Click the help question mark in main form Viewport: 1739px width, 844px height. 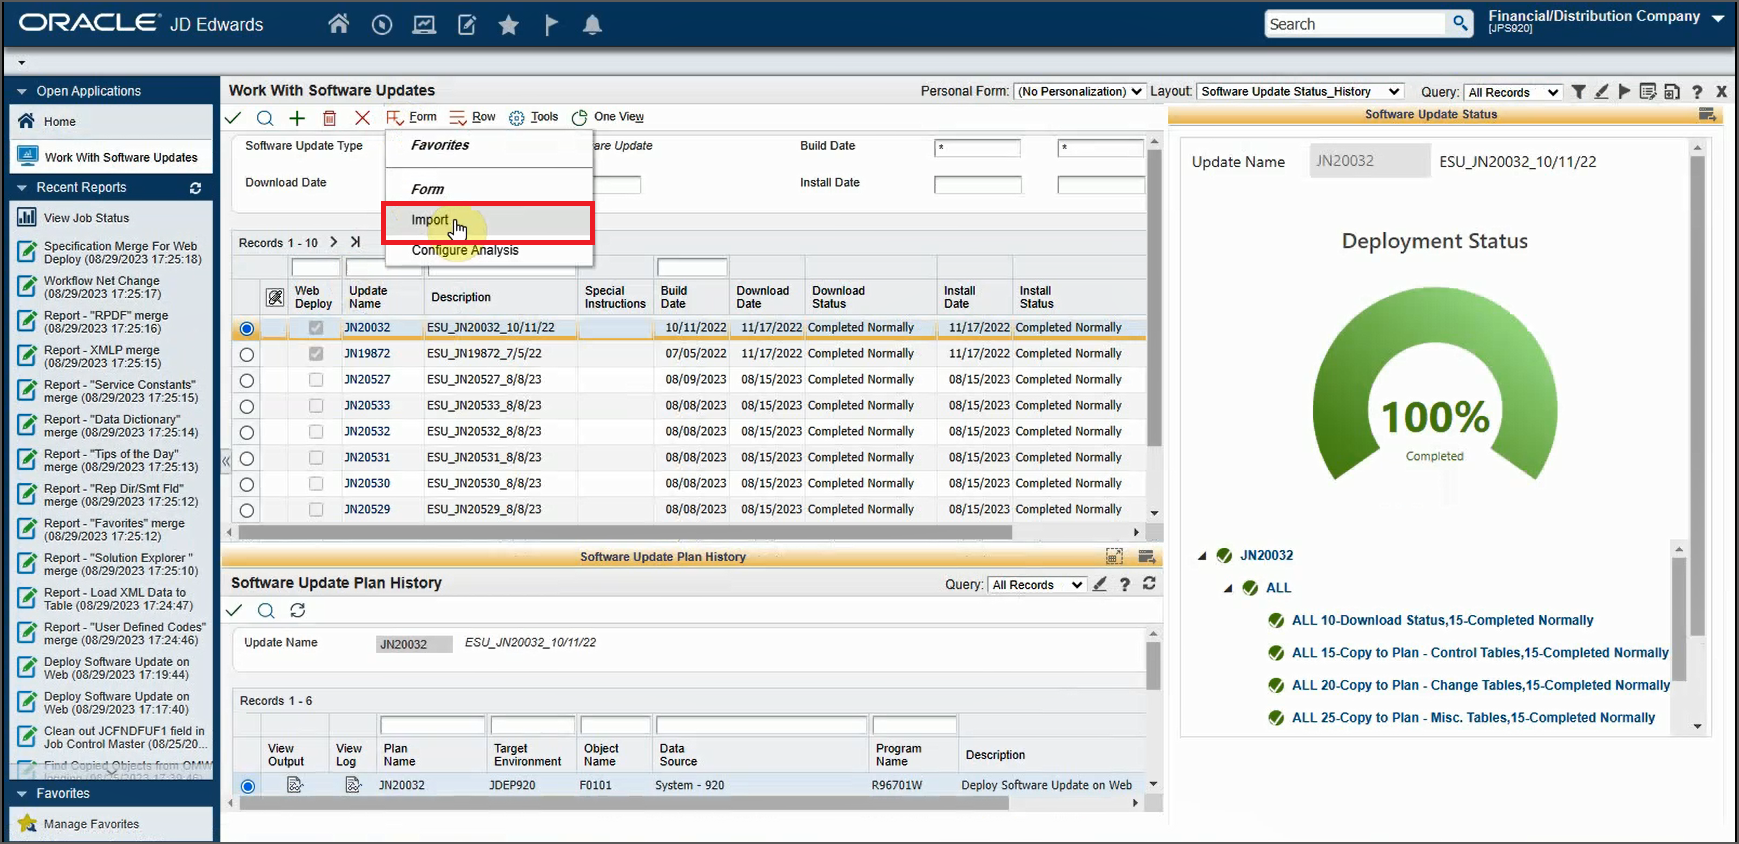point(1697,91)
